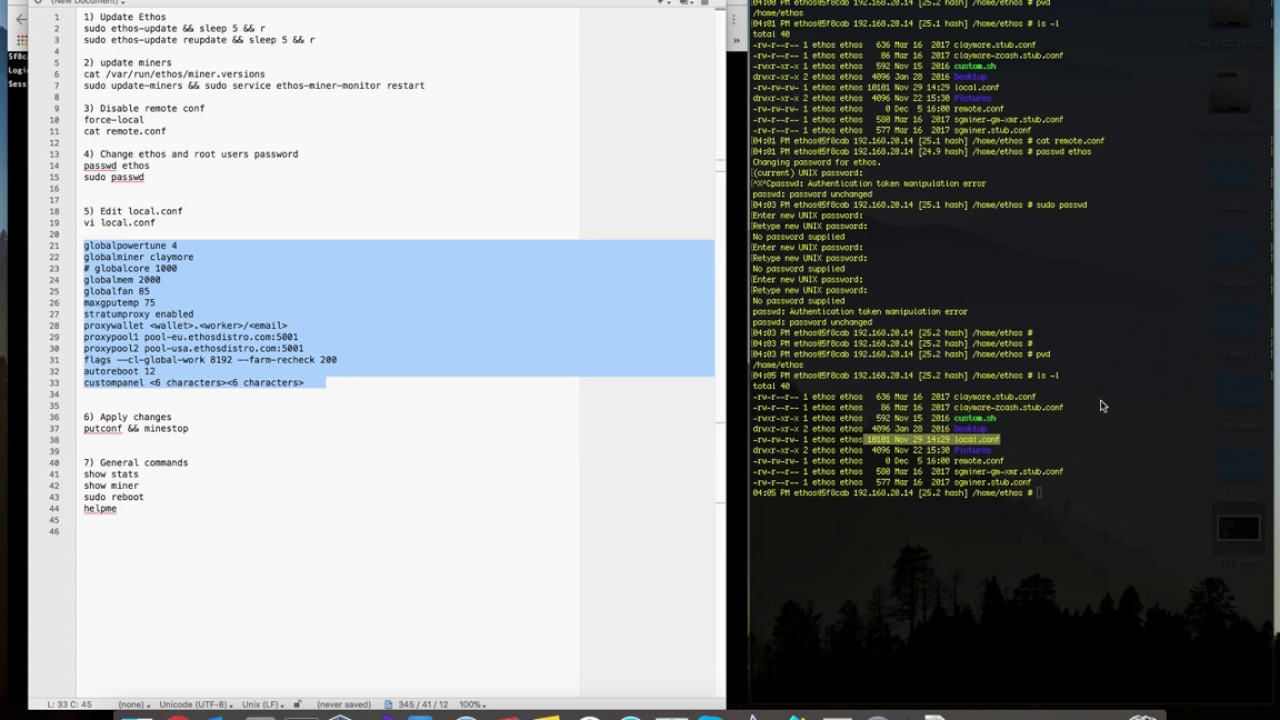Click the 'sudo ethos-update reupdate' line

click(x=199, y=40)
